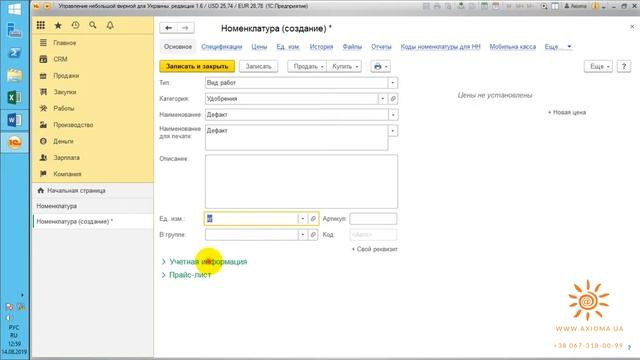The width and height of the screenshot is (640, 360).
Task: Open the Категория item link icon
Action: point(393,99)
